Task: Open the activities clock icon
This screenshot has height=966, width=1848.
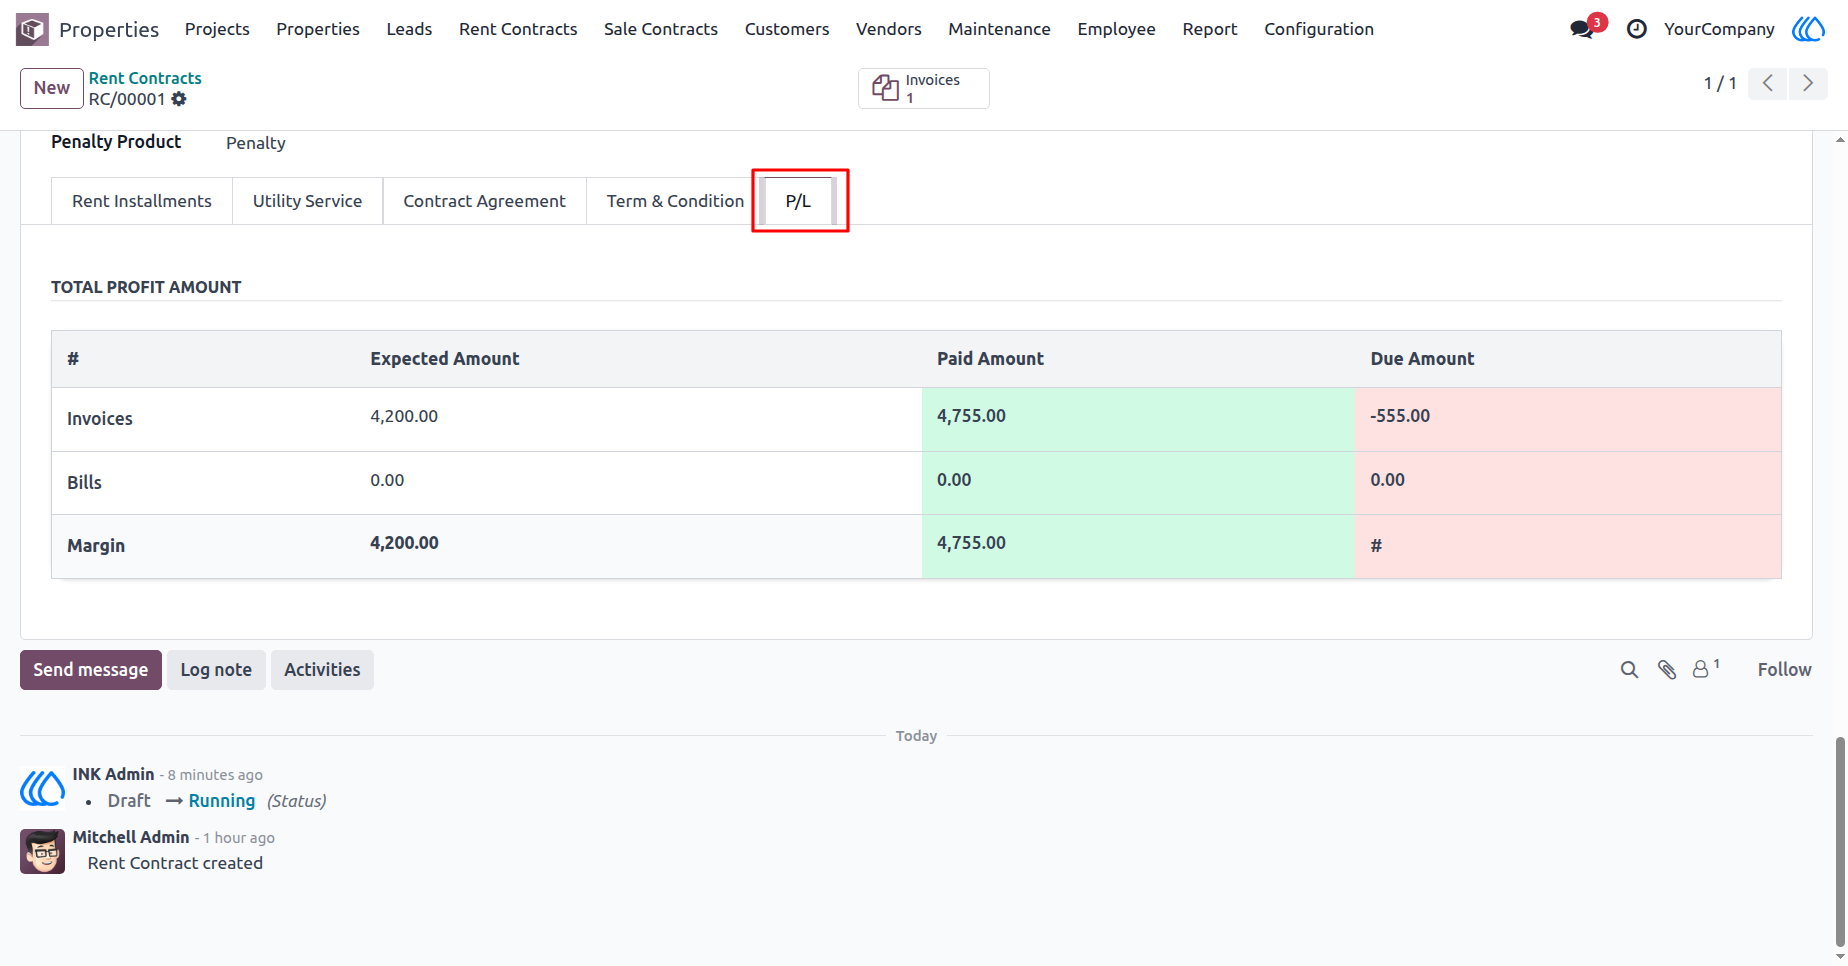Action: pos(1637,29)
